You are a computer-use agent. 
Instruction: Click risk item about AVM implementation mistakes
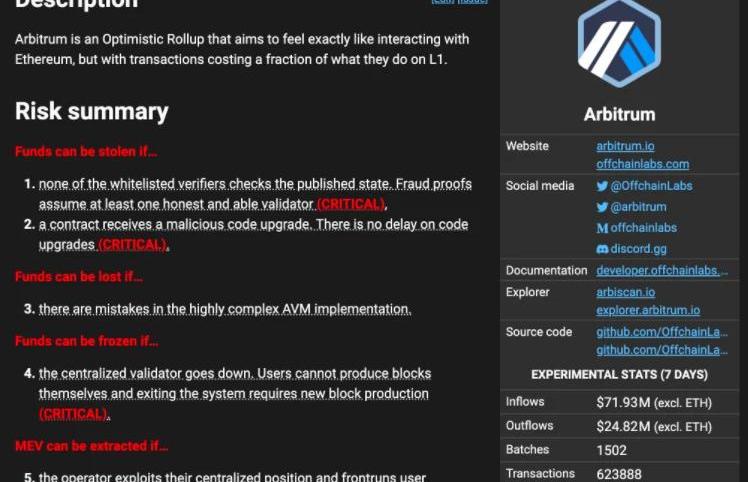point(225,309)
